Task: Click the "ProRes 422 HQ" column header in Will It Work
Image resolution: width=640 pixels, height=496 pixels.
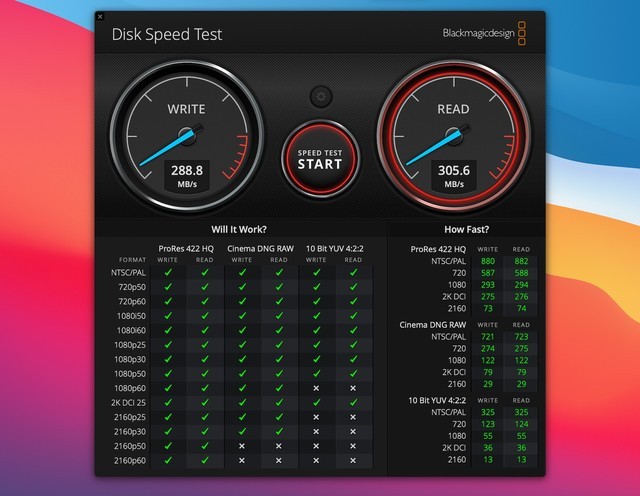Action: point(186,249)
